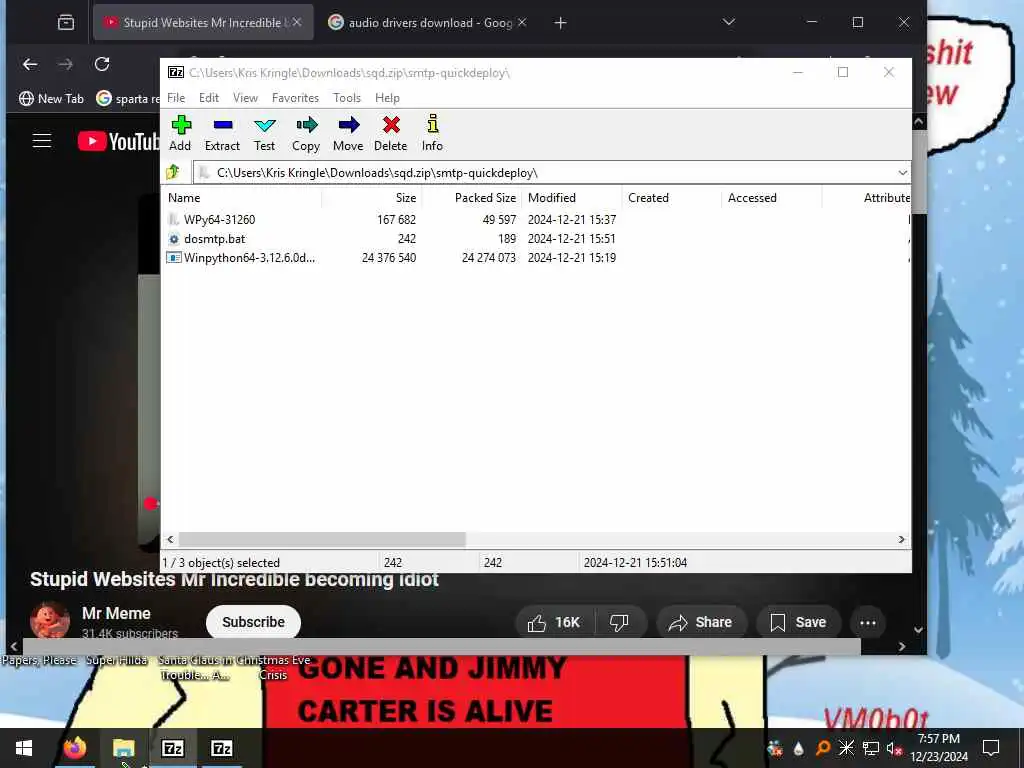This screenshot has width=1024, height=768.
Task: Open the Info tool in 7-Zip
Action: [432, 133]
